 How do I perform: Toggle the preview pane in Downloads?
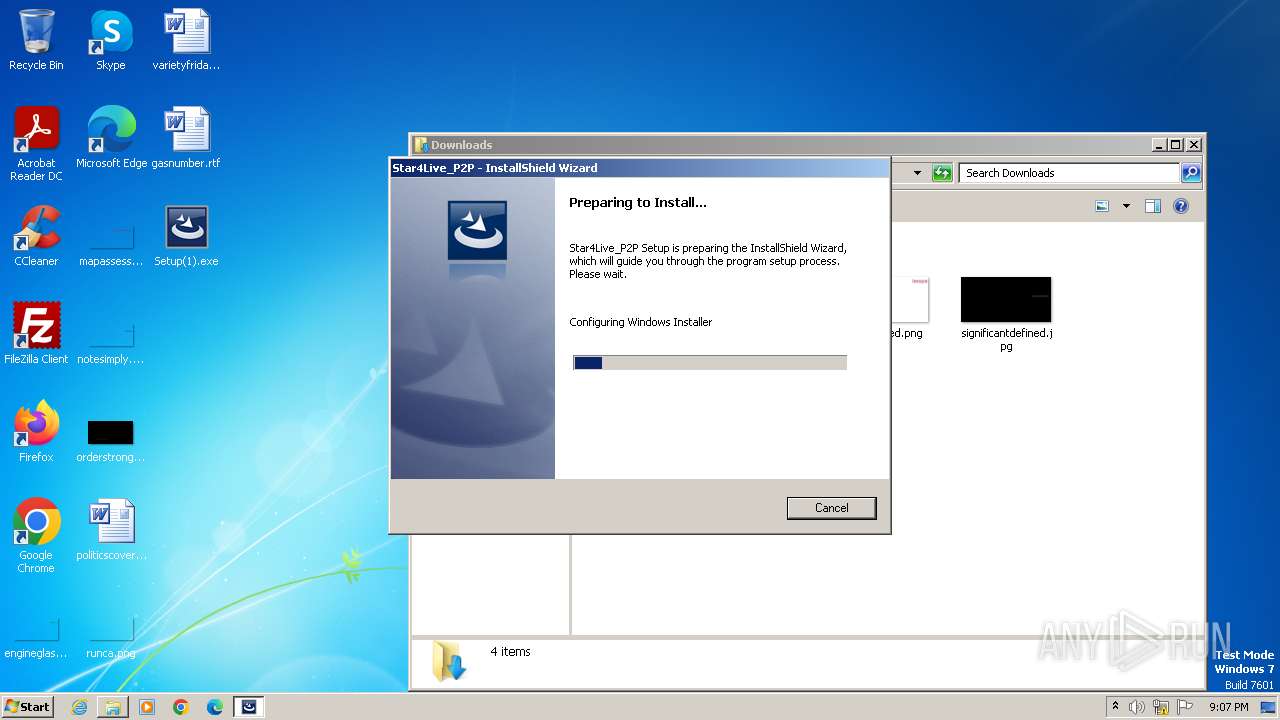[1152, 206]
